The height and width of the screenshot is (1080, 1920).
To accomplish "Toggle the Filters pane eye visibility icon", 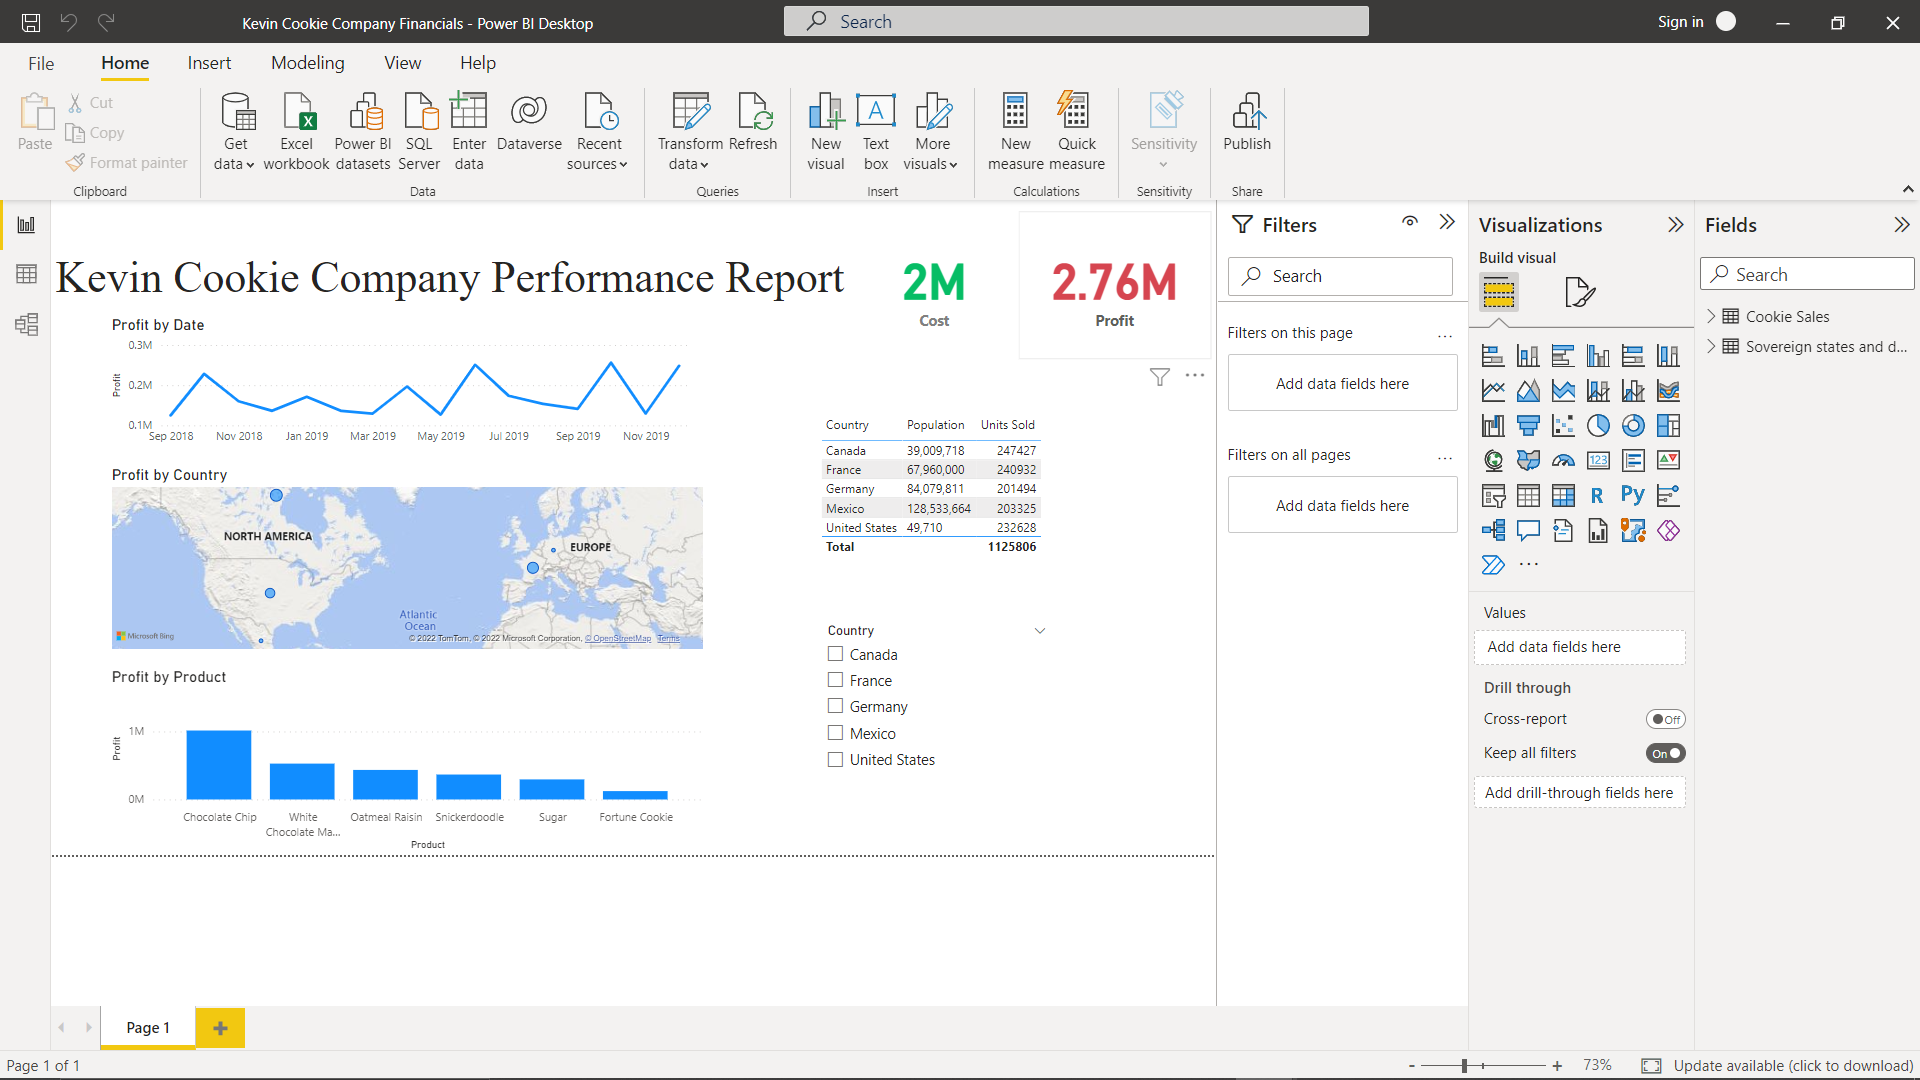I will coord(1410,222).
